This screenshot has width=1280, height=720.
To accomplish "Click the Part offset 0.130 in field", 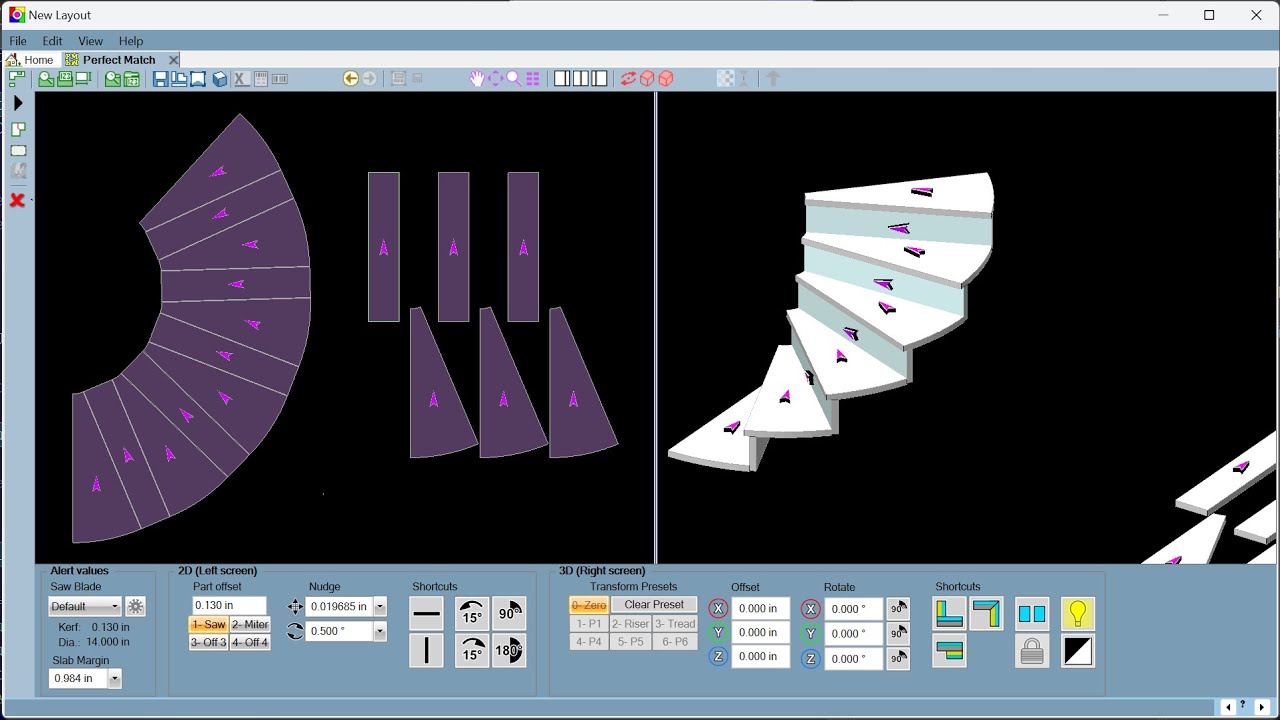I will click(230, 606).
